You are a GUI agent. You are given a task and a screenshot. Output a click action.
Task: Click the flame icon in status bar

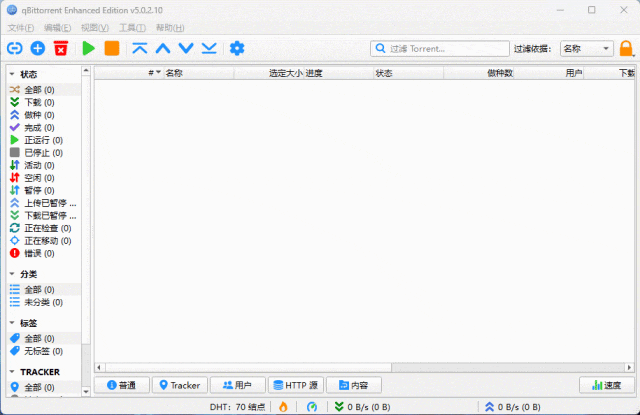click(x=283, y=407)
